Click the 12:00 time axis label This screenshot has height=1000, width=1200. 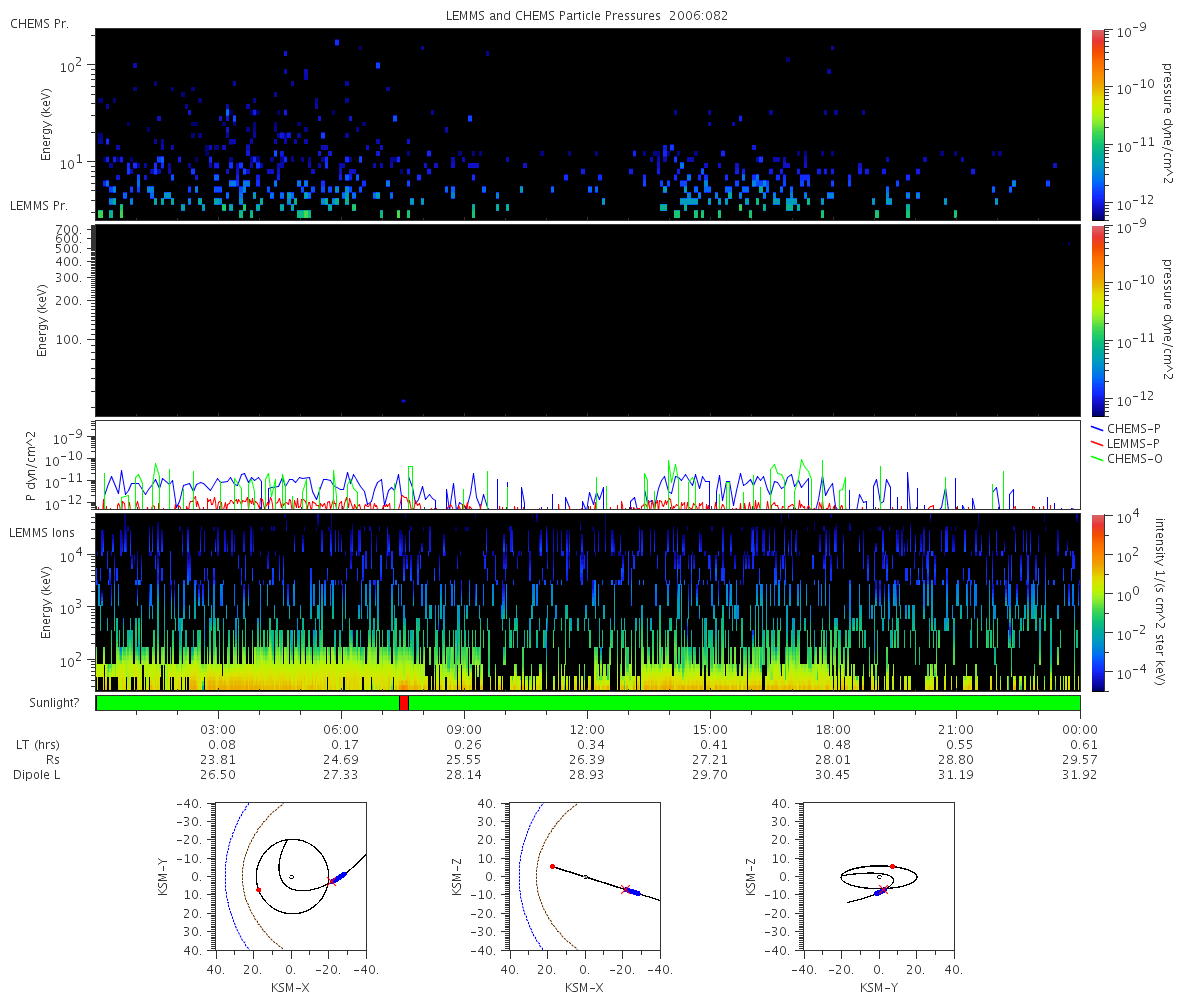587,730
